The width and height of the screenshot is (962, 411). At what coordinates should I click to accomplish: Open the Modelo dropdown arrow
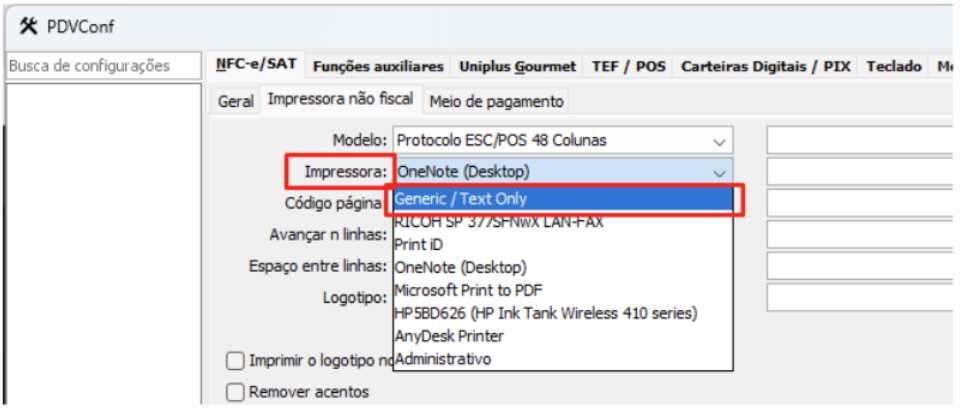[719, 141]
